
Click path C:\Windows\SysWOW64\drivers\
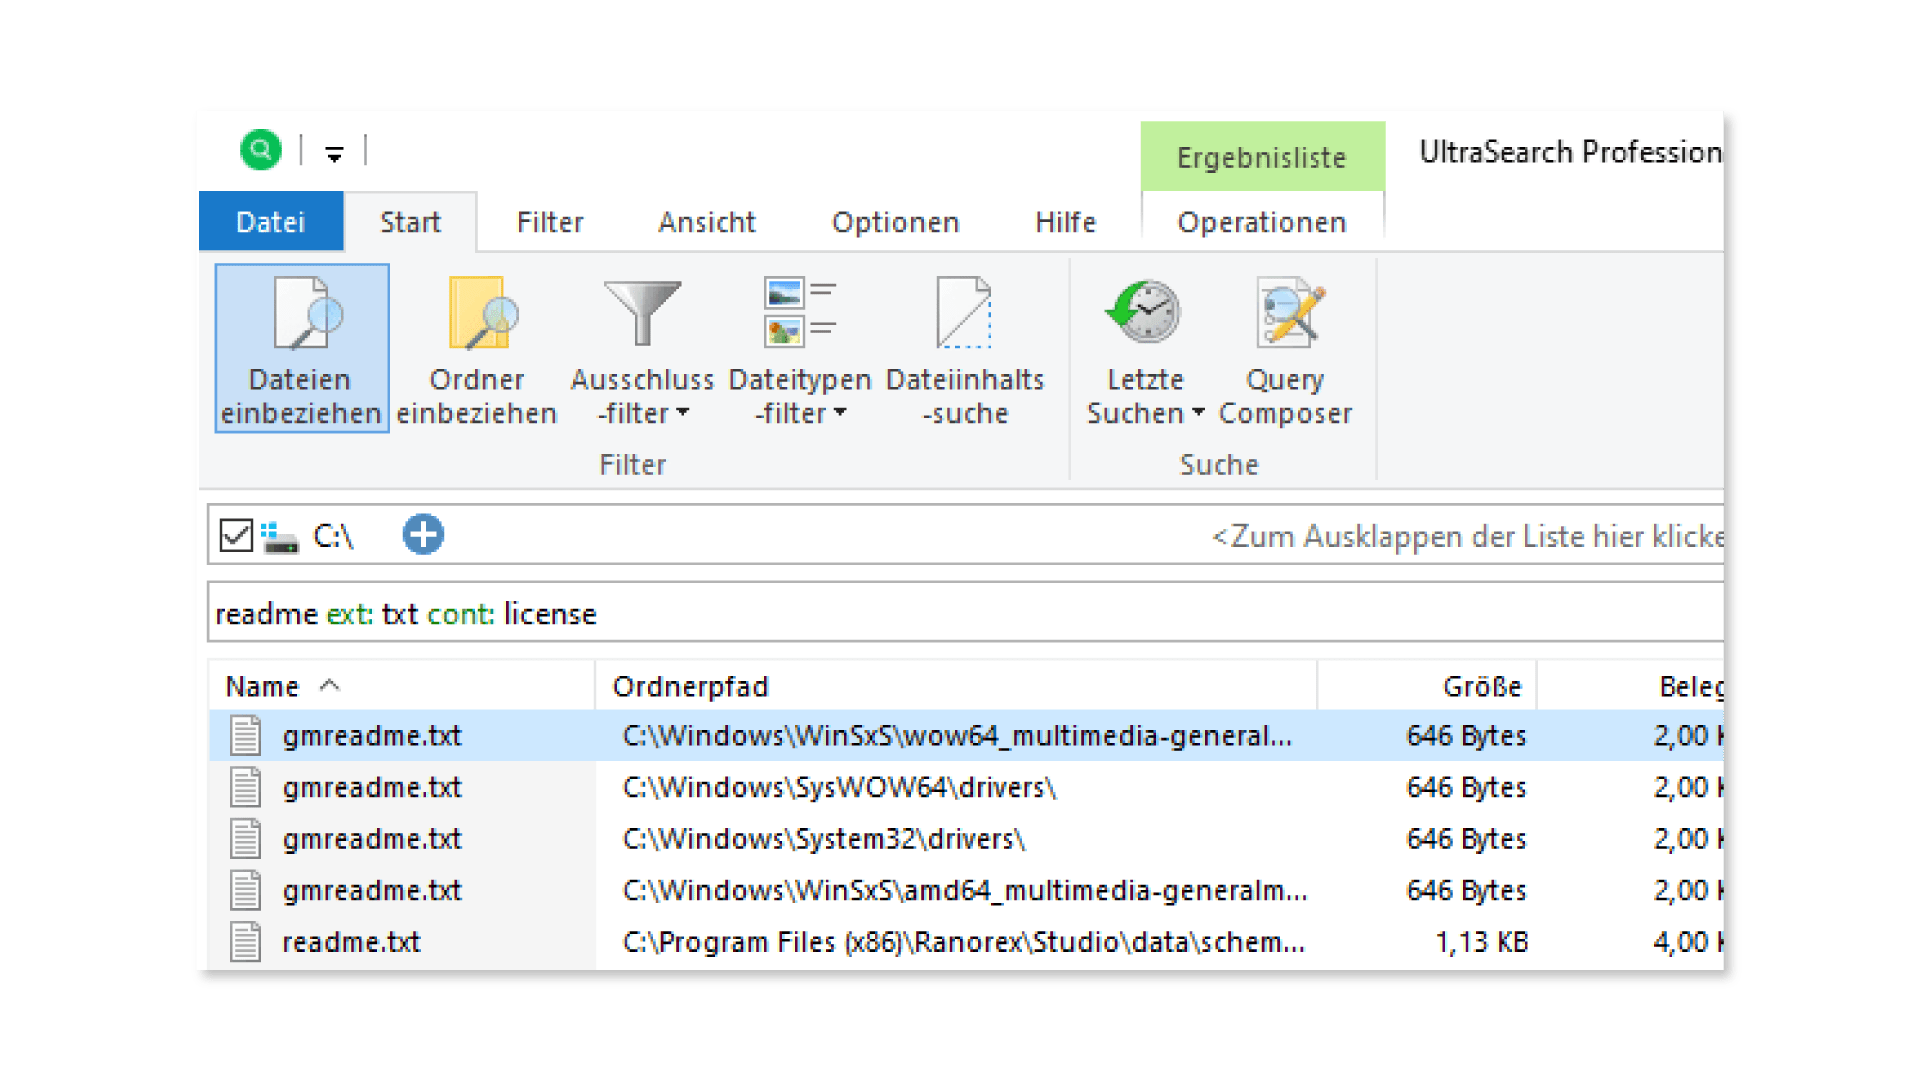click(x=840, y=788)
